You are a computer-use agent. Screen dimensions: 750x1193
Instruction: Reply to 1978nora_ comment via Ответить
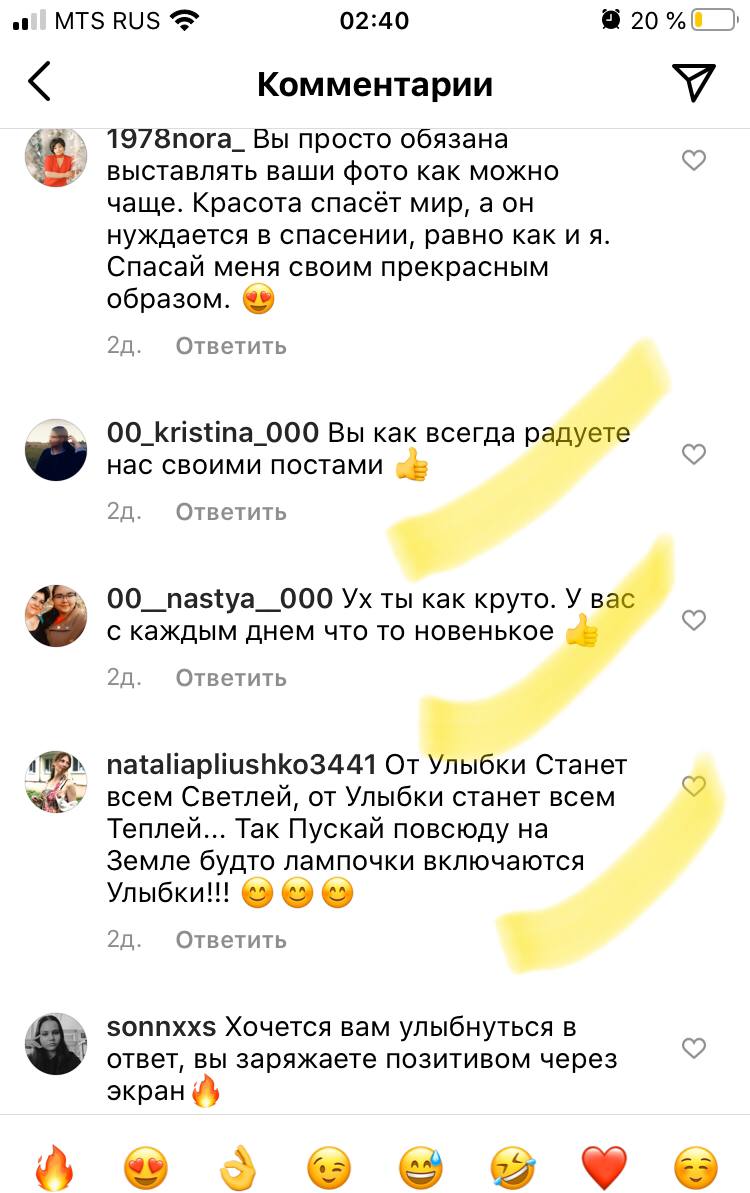click(231, 346)
